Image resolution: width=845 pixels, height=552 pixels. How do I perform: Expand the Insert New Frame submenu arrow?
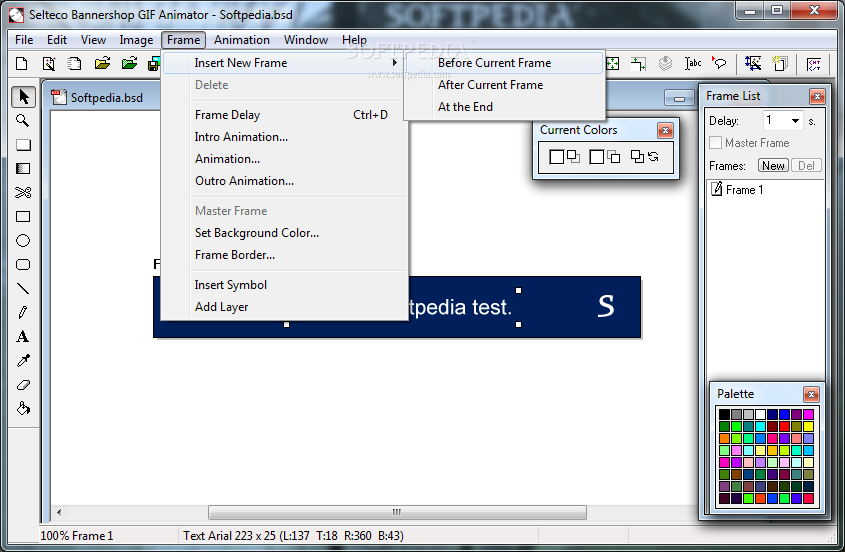tap(395, 63)
